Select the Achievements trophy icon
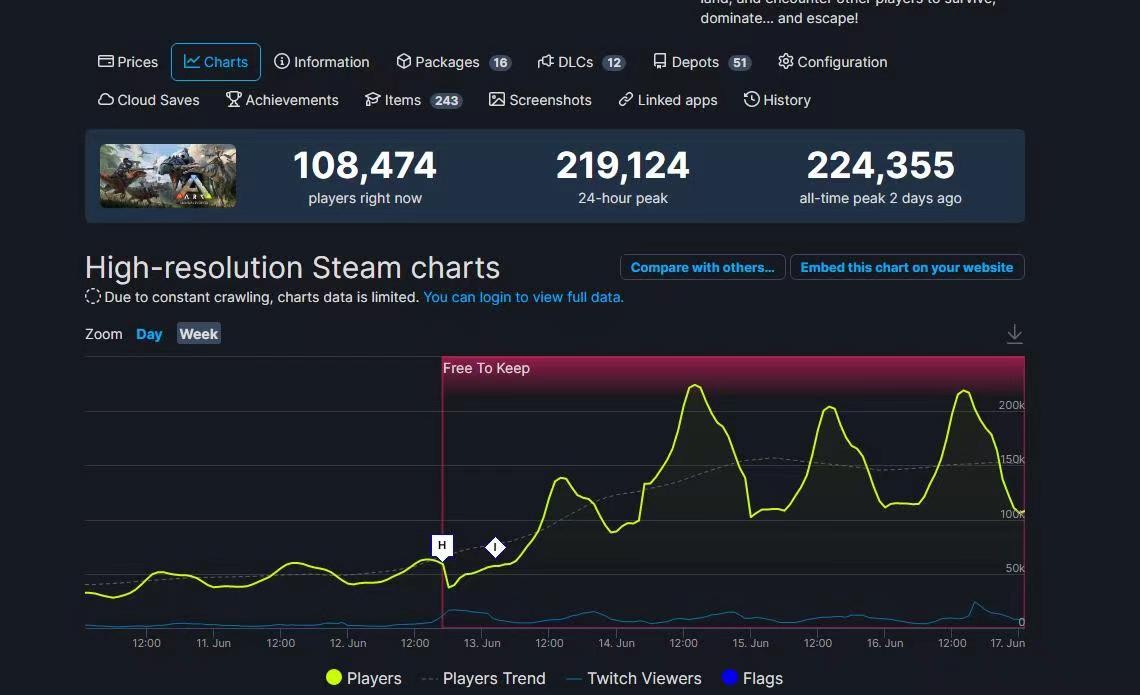Screen dimensions: 1140x695 (231, 99)
